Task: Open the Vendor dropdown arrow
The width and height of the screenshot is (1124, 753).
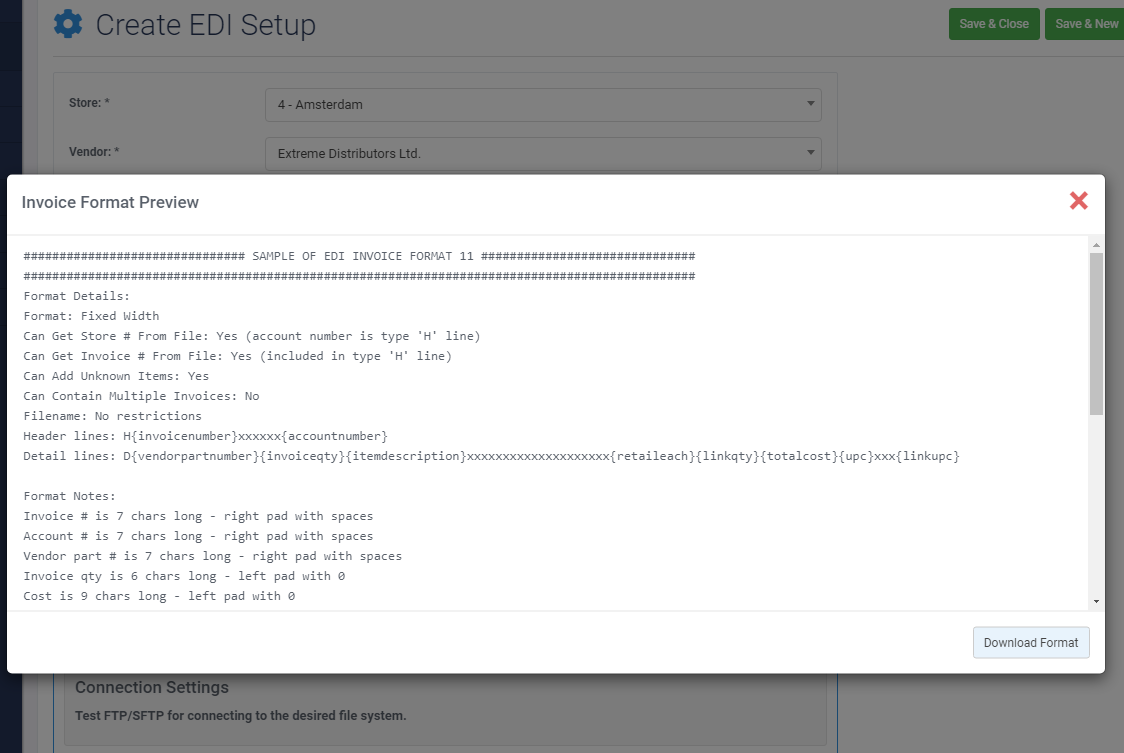Action: click(812, 153)
